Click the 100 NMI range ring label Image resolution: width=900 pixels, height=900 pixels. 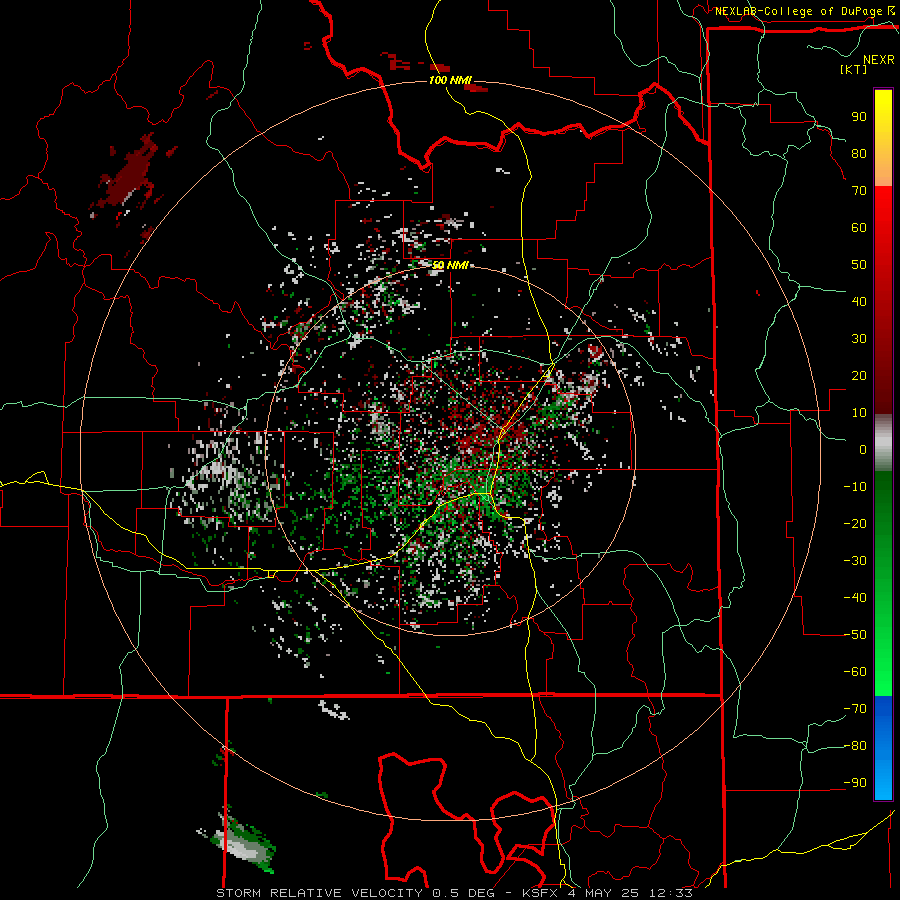(x=450, y=80)
